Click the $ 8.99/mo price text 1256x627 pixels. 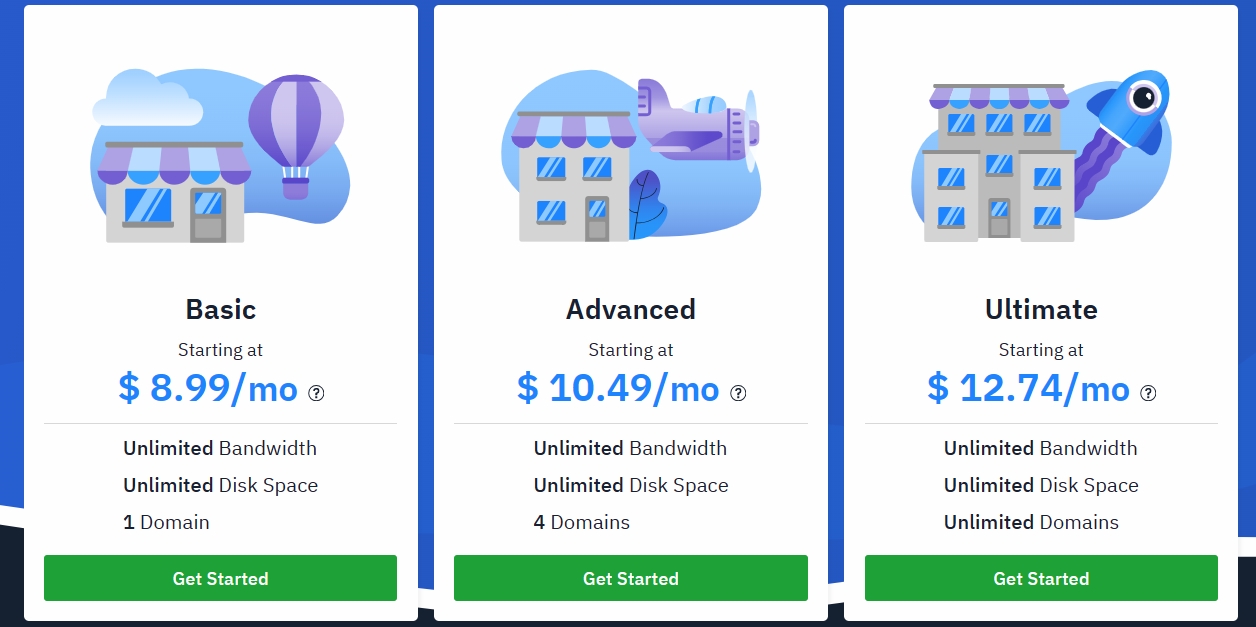[208, 388]
